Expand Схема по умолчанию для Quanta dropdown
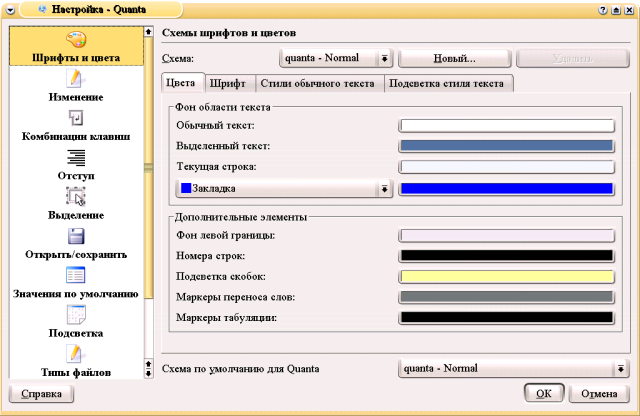 (513, 369)
